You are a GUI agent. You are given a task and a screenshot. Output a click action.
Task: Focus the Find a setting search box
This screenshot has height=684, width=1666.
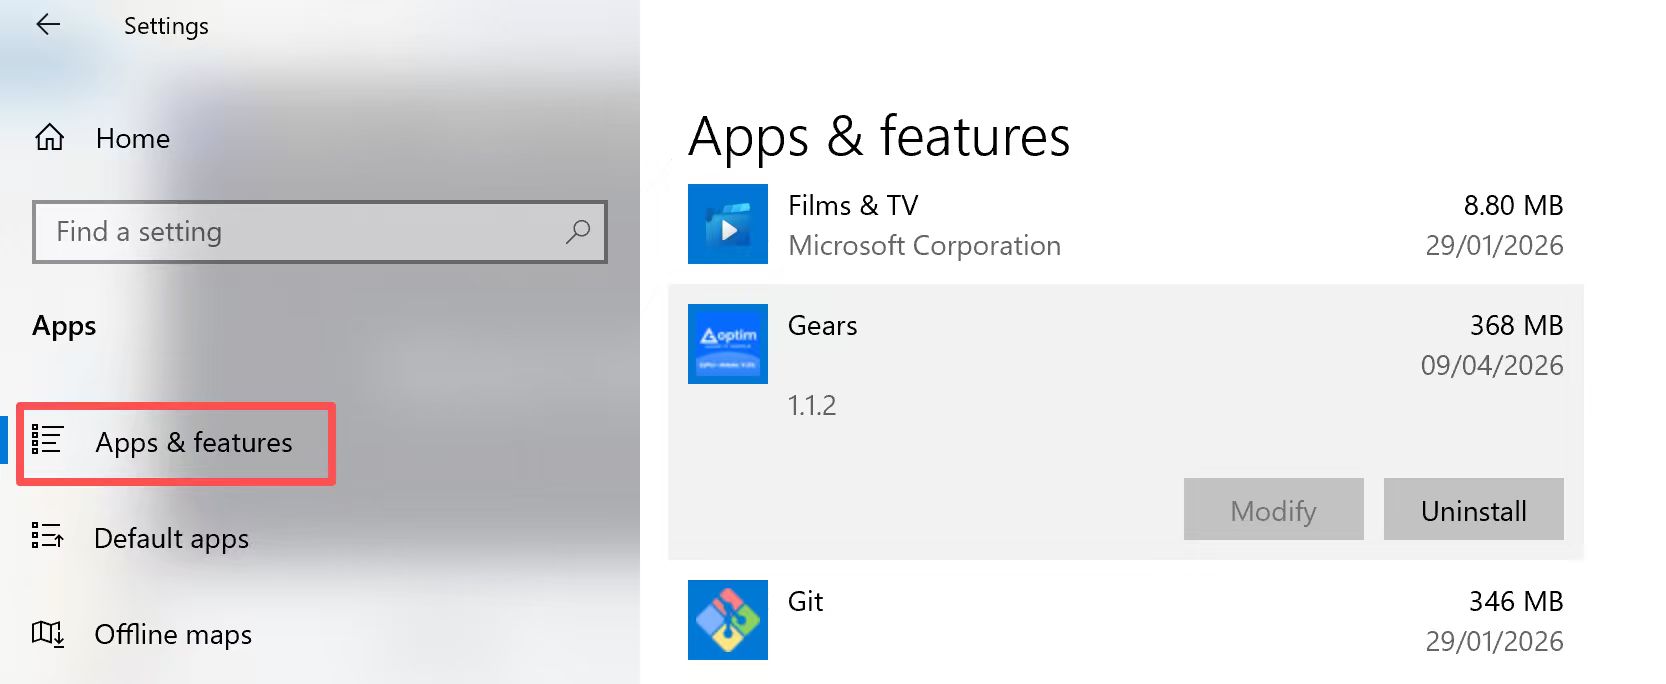(319, 232)
